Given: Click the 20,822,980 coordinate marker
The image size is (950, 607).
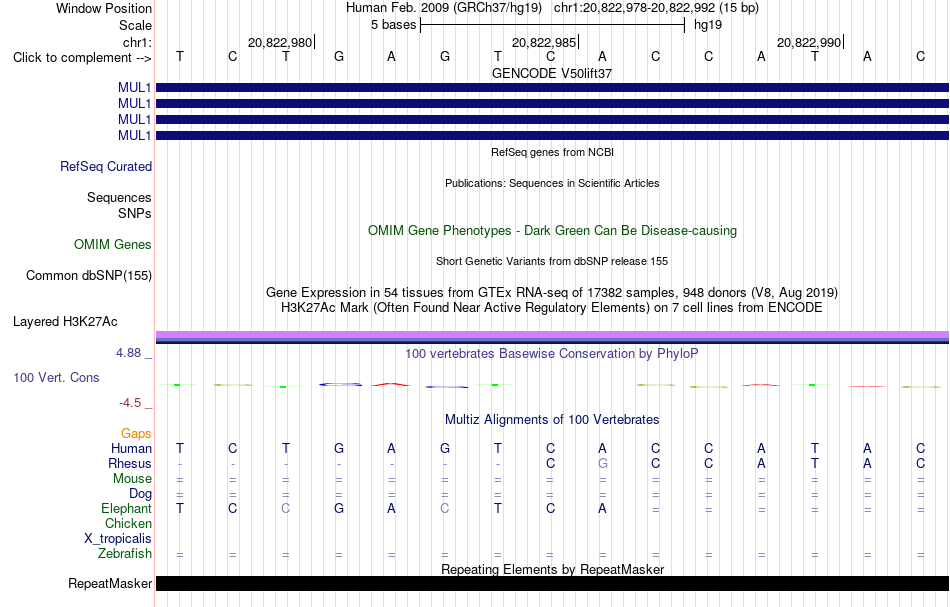Looking at the screenshot, I should coord(280,42).
